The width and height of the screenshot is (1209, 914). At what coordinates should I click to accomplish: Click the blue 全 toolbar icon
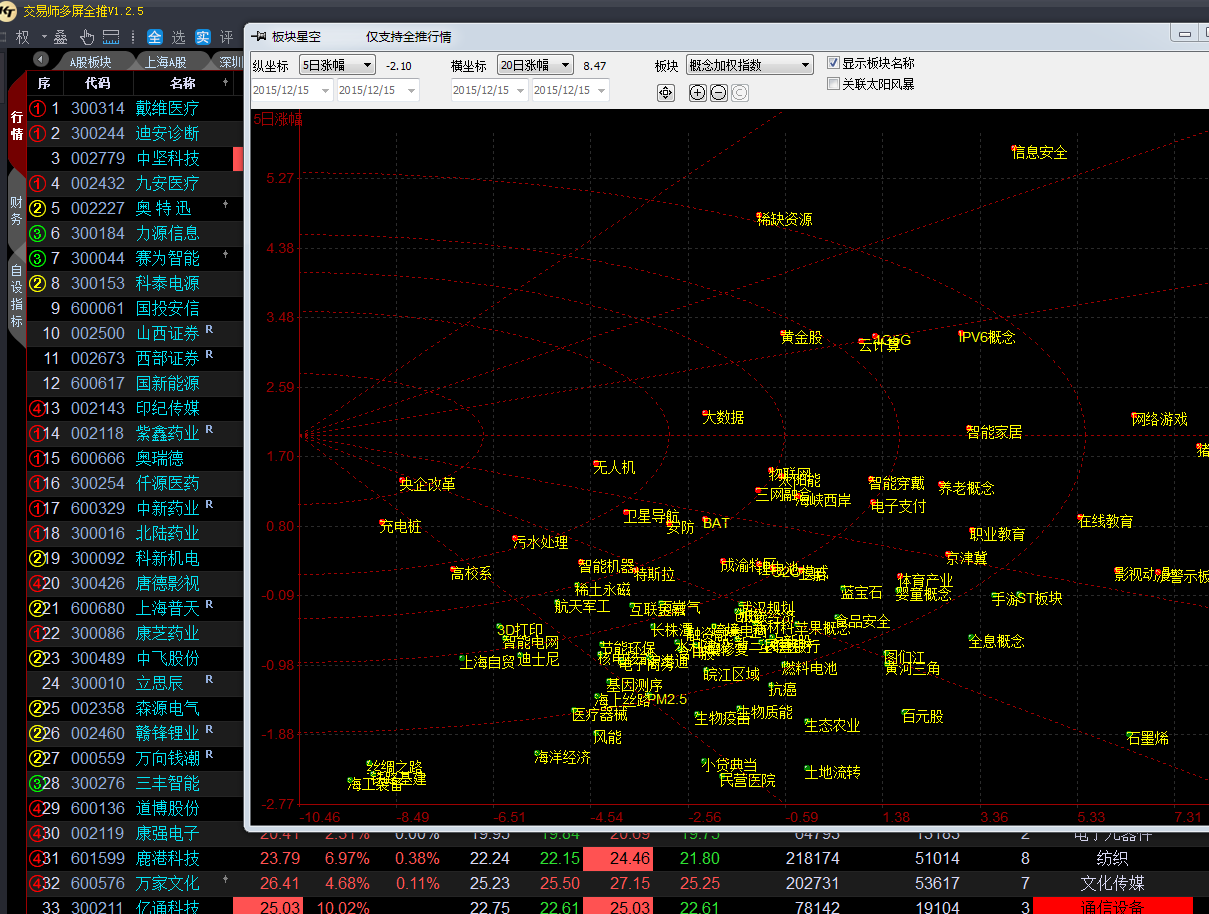[155, 37]
